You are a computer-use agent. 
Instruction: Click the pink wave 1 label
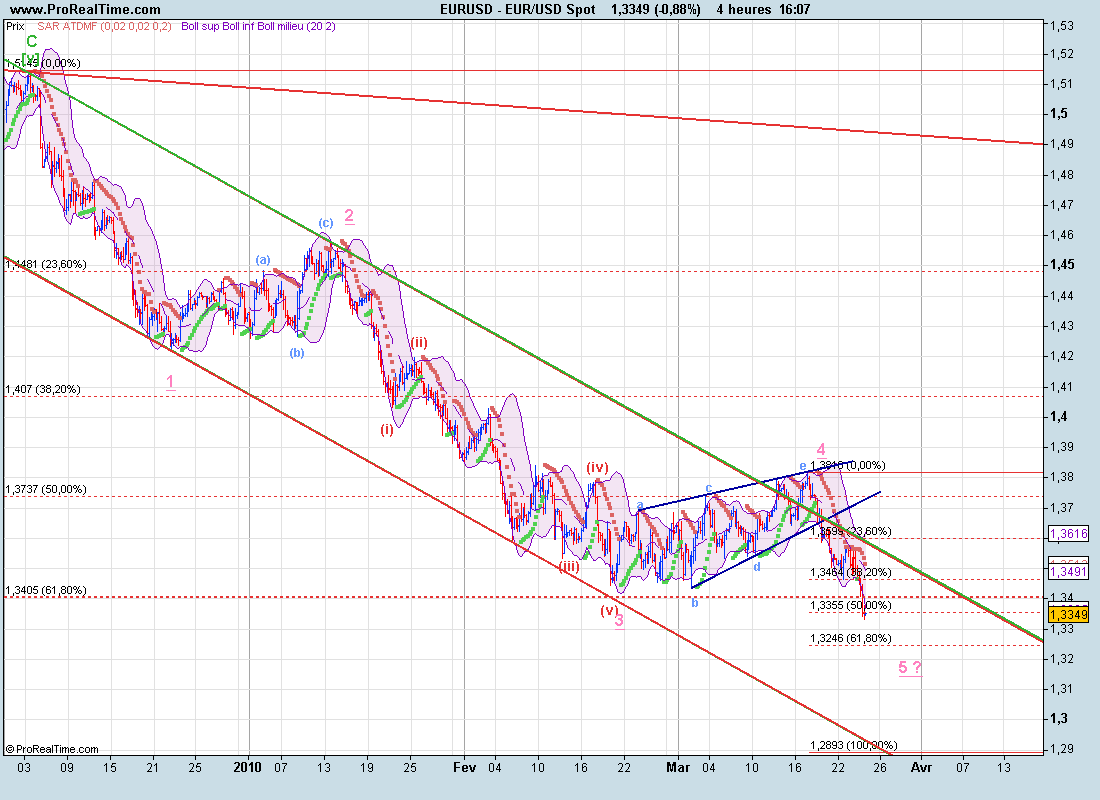pos(170,382)
